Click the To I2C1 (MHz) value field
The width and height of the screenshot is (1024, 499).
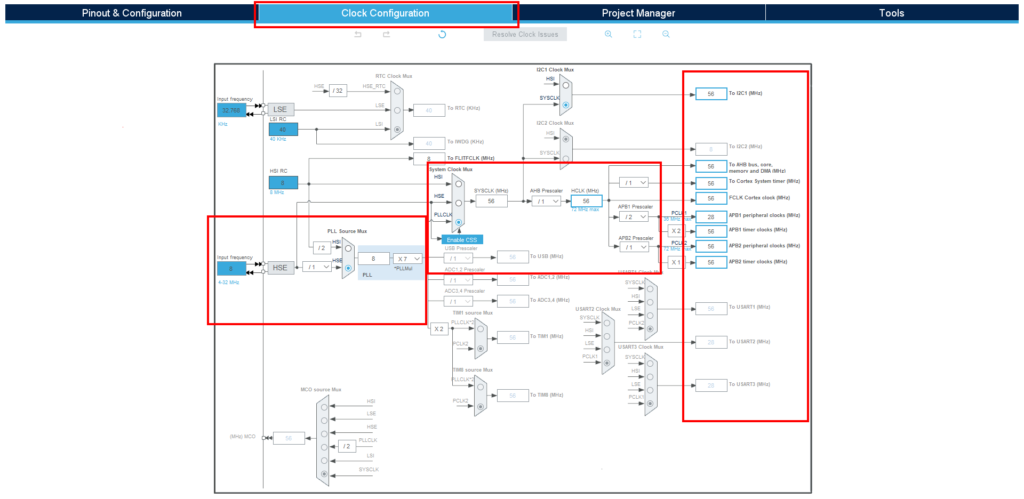click(711, 94)
